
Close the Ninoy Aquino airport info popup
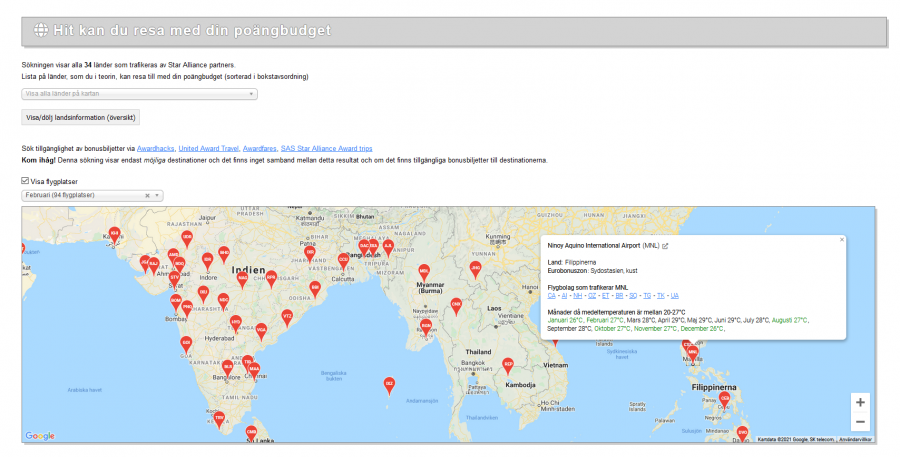pyautogui.click(x=842, y=239)
